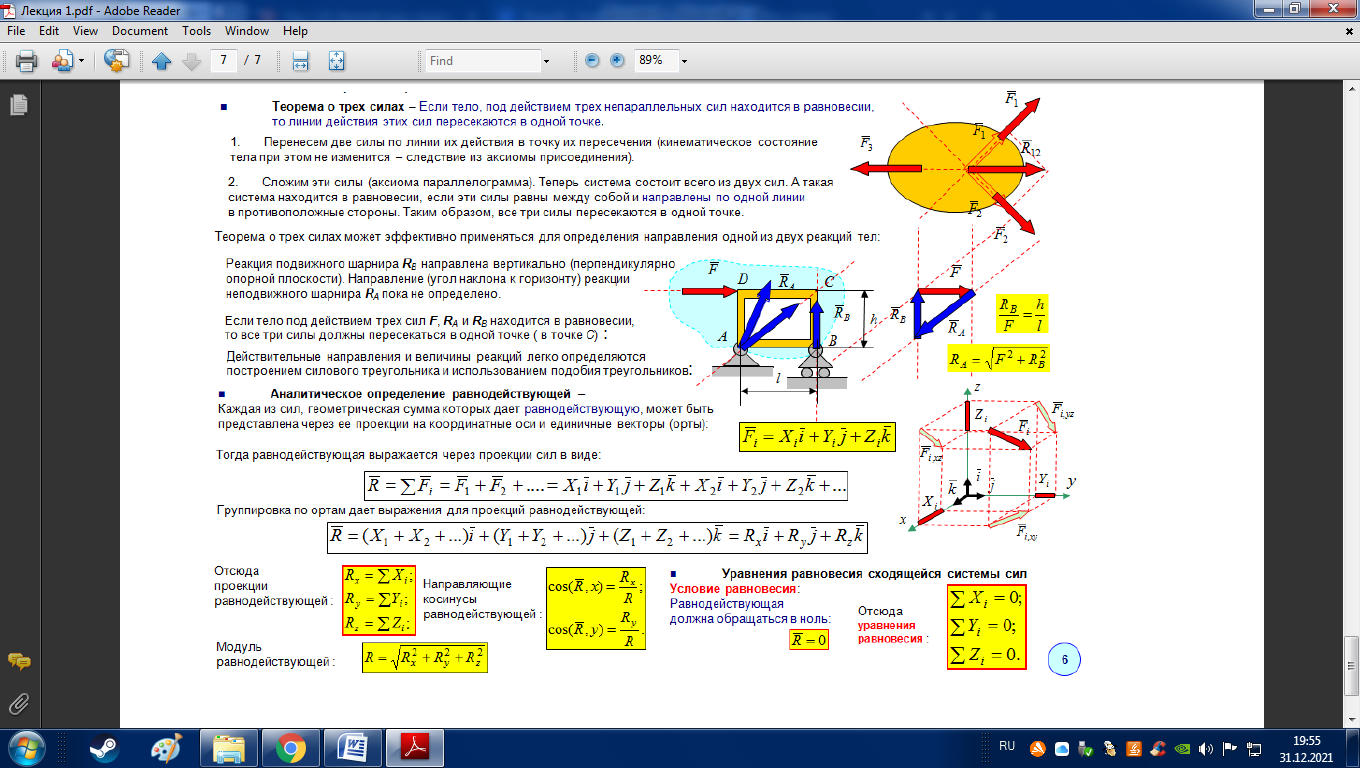1360x768 pixels.
Task: Open the Edit menu
Action: (49, 31)
